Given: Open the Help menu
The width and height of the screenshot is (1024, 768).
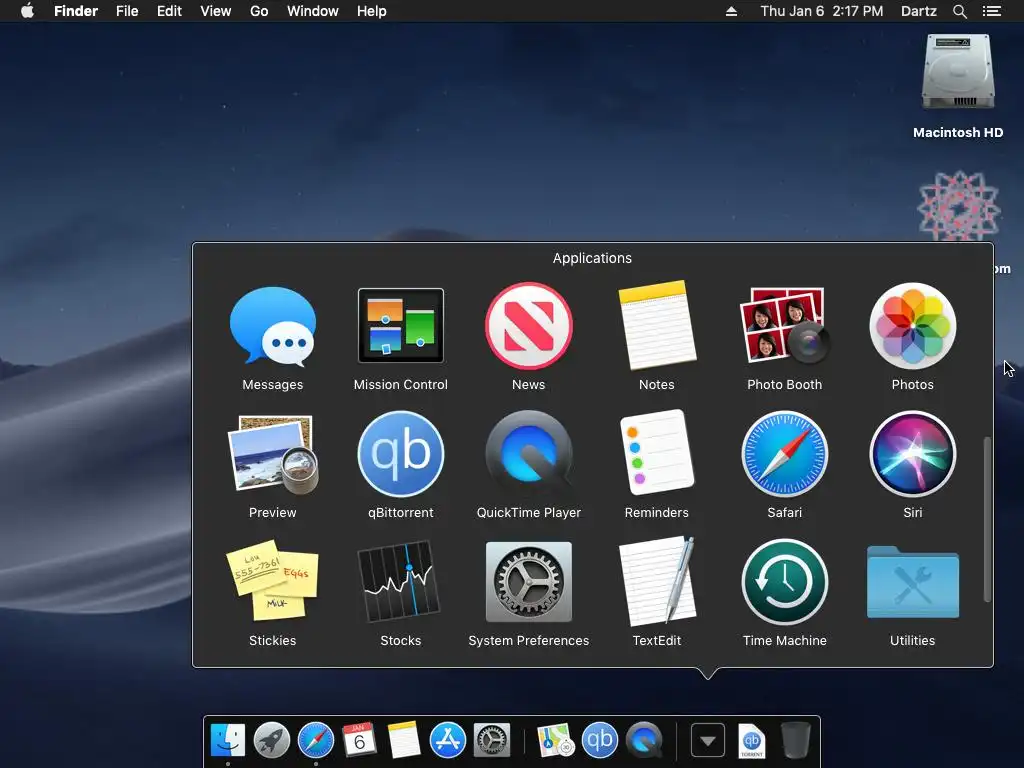Looking at the screenshot, I should (372, 11).
